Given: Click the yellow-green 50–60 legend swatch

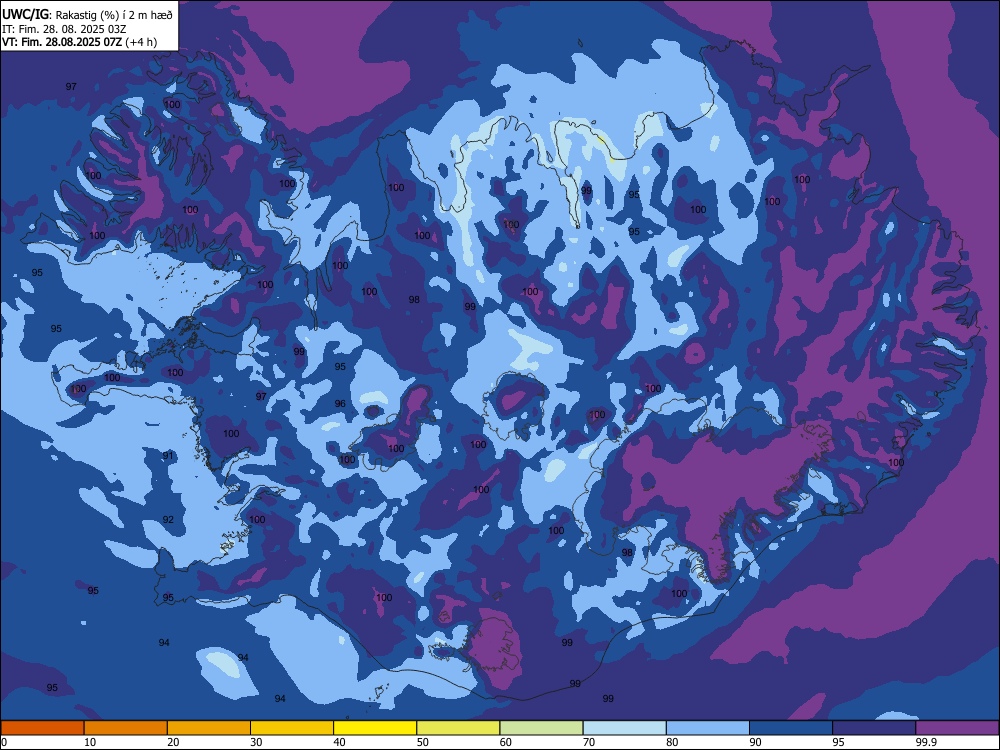Looking at the screenshot, I should click(x=458, y=728).
